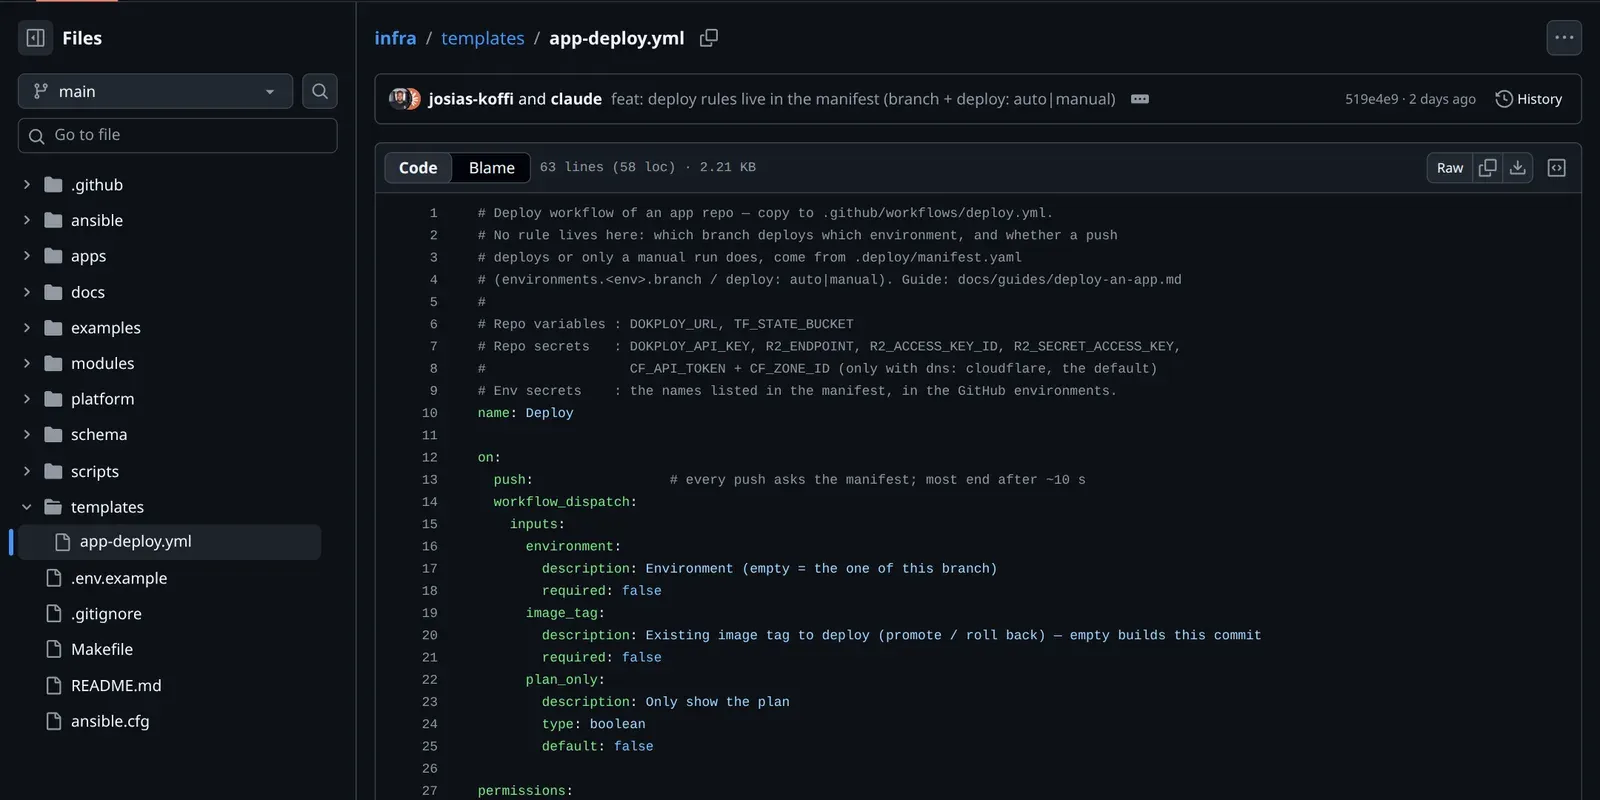Open the docs folder
The image size is (1600, 800).
click(88, 292)
